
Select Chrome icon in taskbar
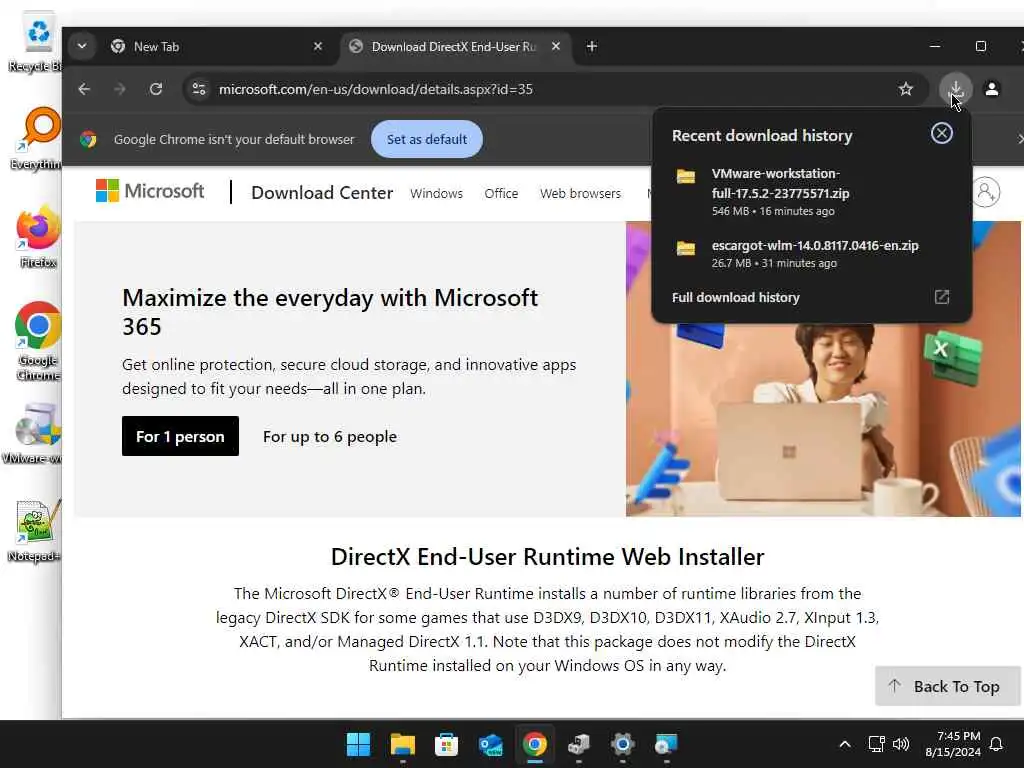click(534, 744)
